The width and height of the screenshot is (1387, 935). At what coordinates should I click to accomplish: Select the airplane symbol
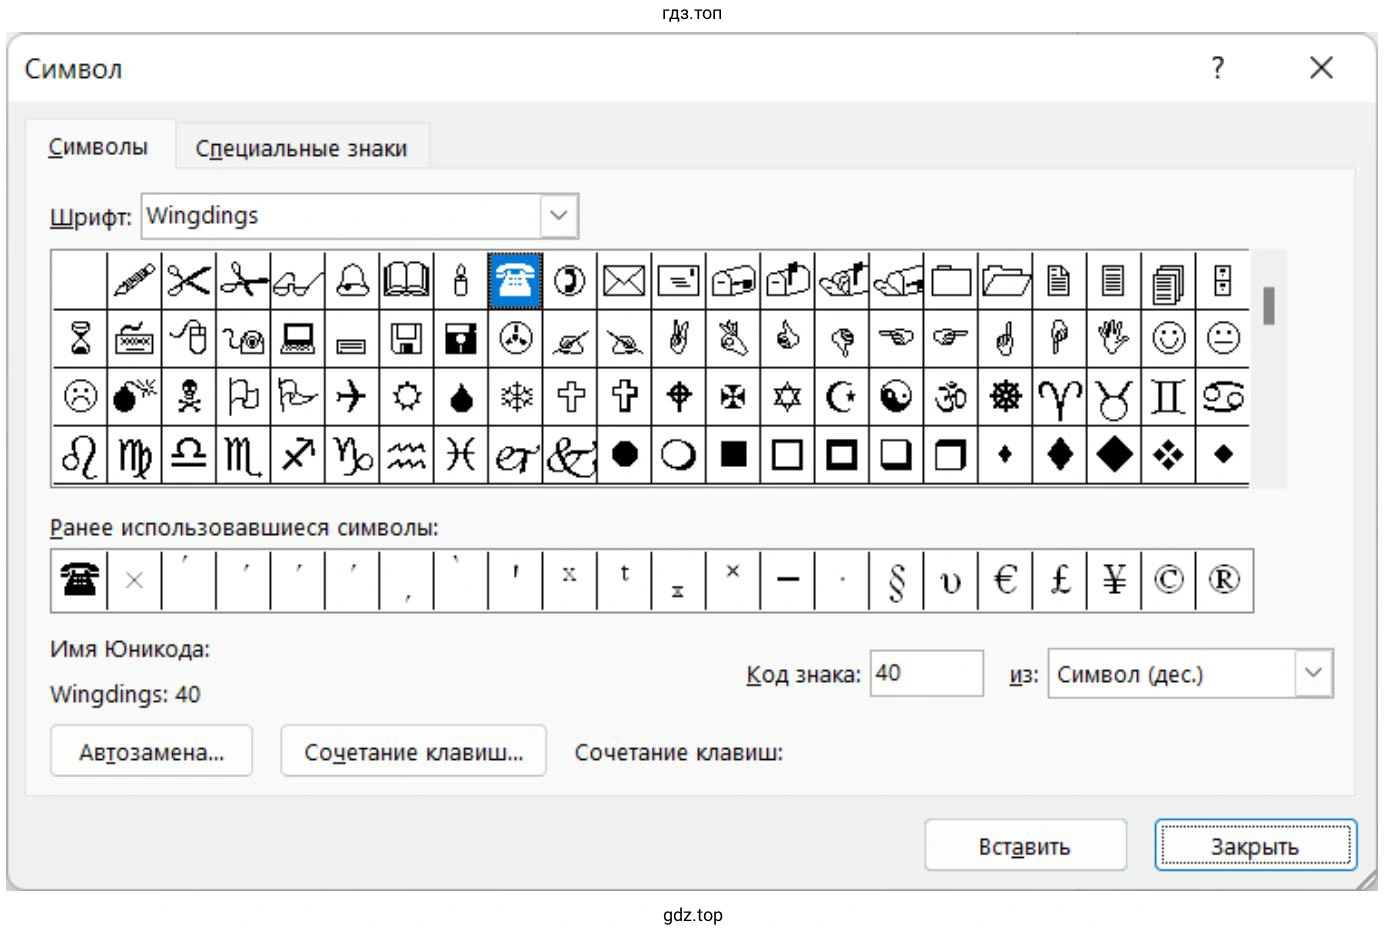(x=351, y=397)
